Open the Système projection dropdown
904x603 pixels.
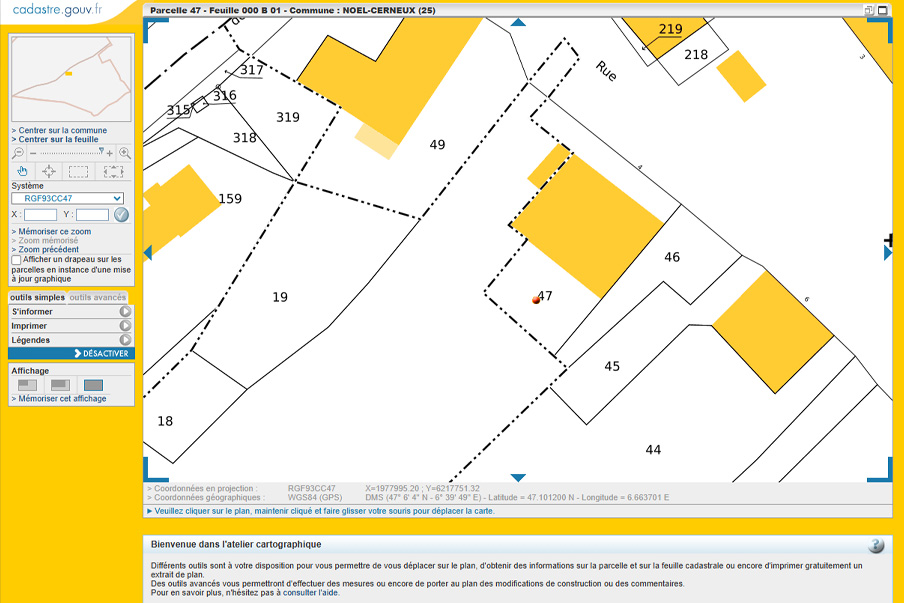pos(68,198)
